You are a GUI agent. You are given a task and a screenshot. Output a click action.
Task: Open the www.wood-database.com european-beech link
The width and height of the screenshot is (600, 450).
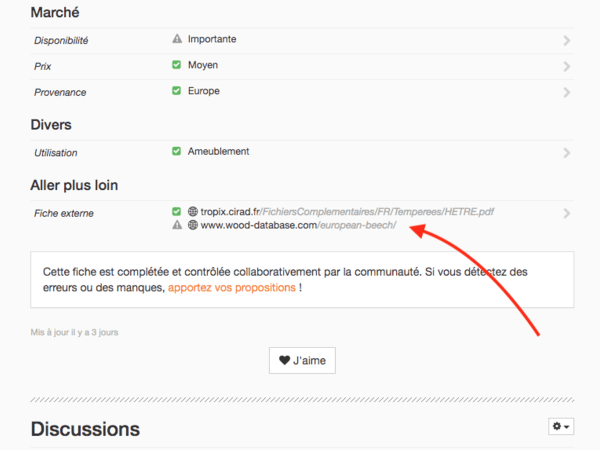[x=298, y=225]
